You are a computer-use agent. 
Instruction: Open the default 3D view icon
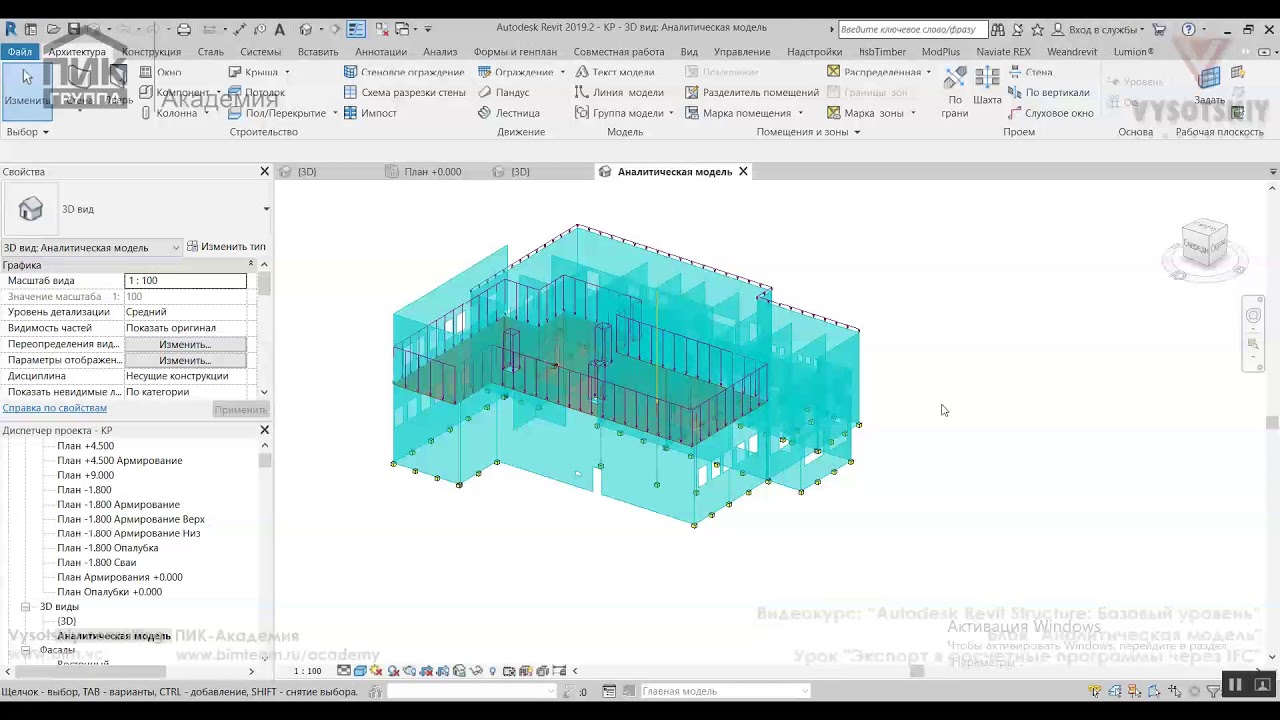[x=306, y=29]
